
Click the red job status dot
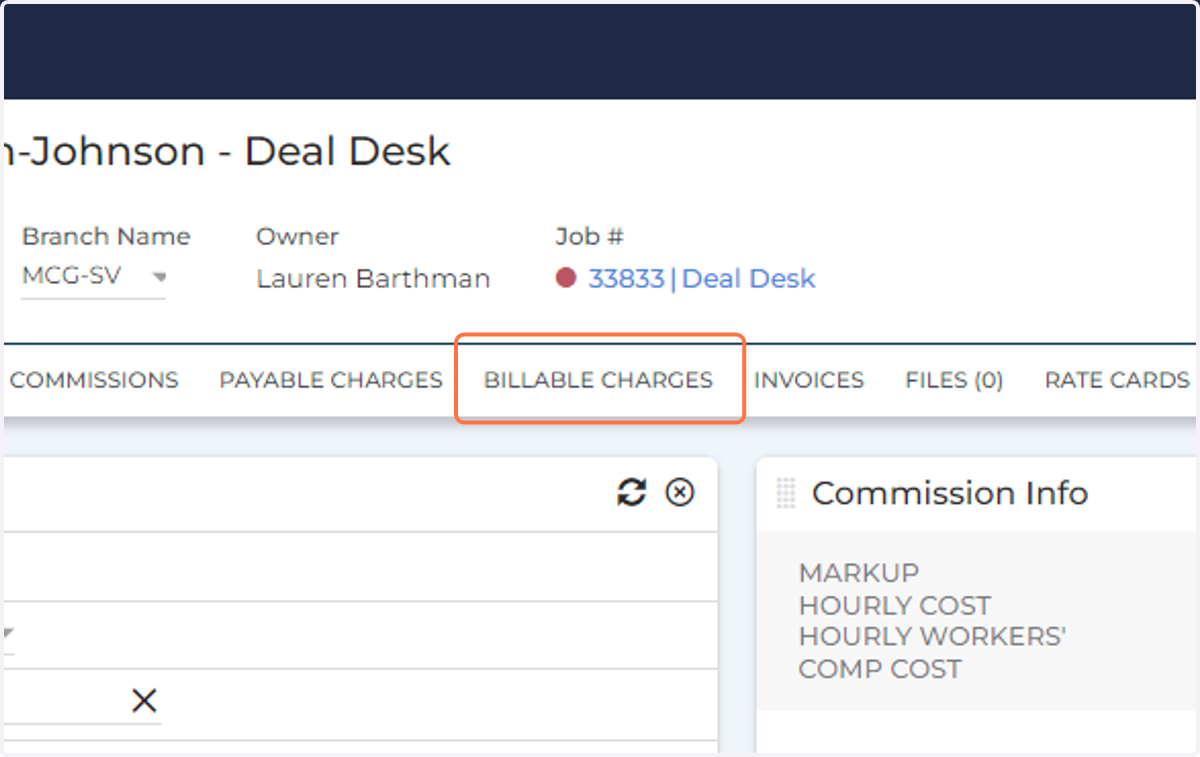(566, 278)
